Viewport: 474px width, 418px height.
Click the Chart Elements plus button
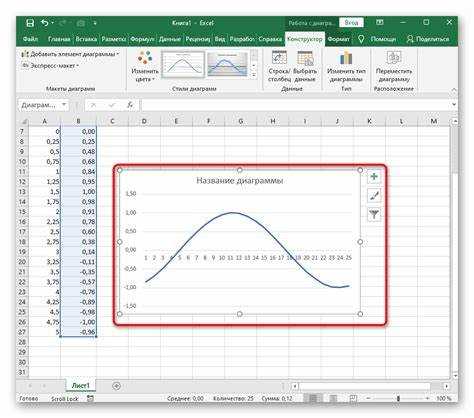click(374, 177)
